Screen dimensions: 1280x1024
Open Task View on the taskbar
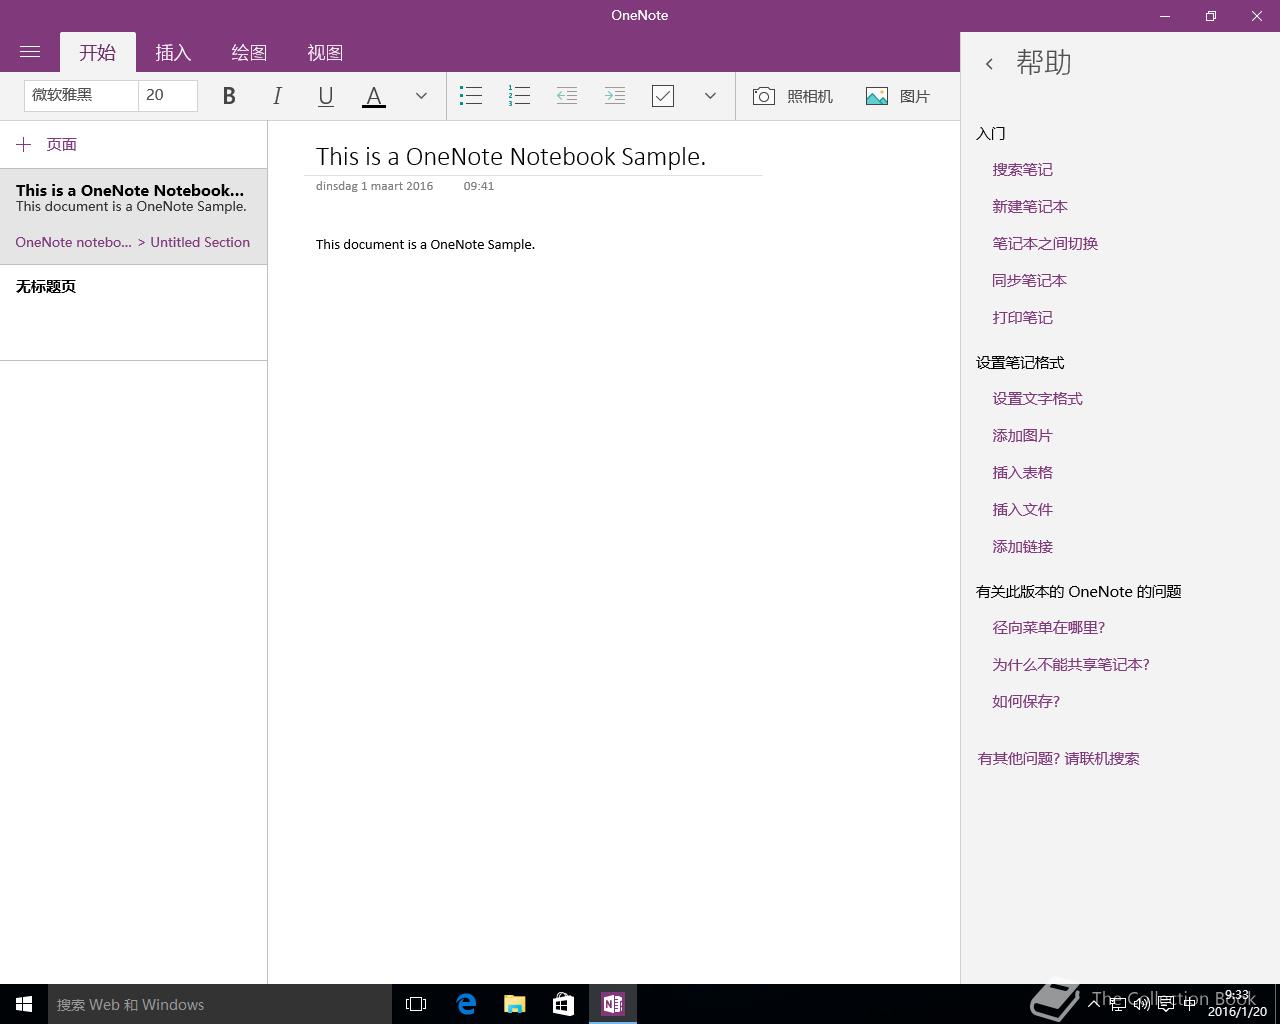click(x=416, y=1004)
